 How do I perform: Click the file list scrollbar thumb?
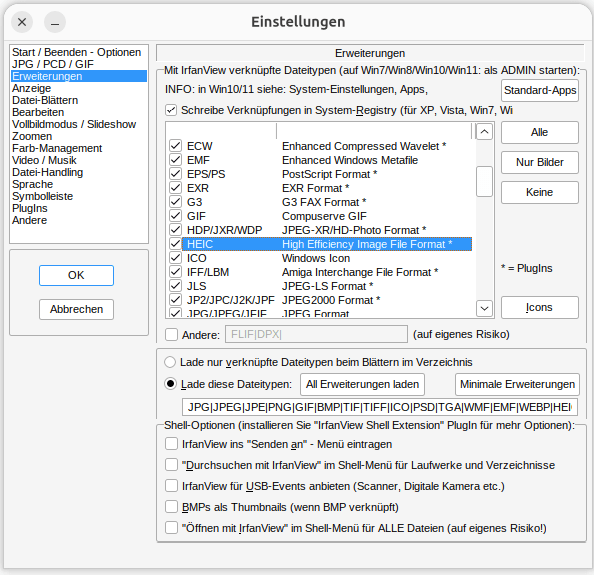coord(484,181)
